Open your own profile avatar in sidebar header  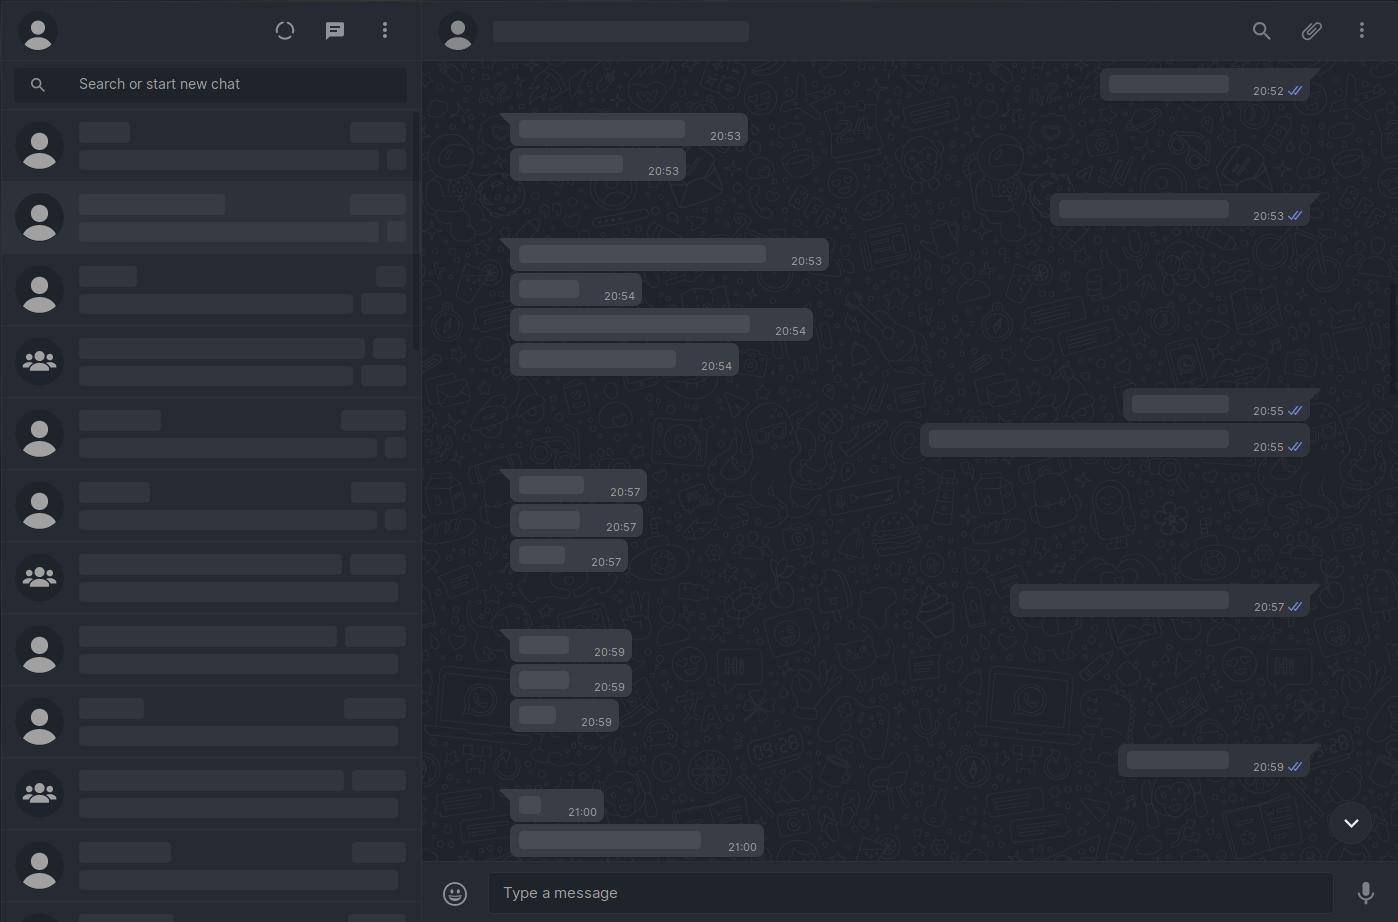pos(38,31)
